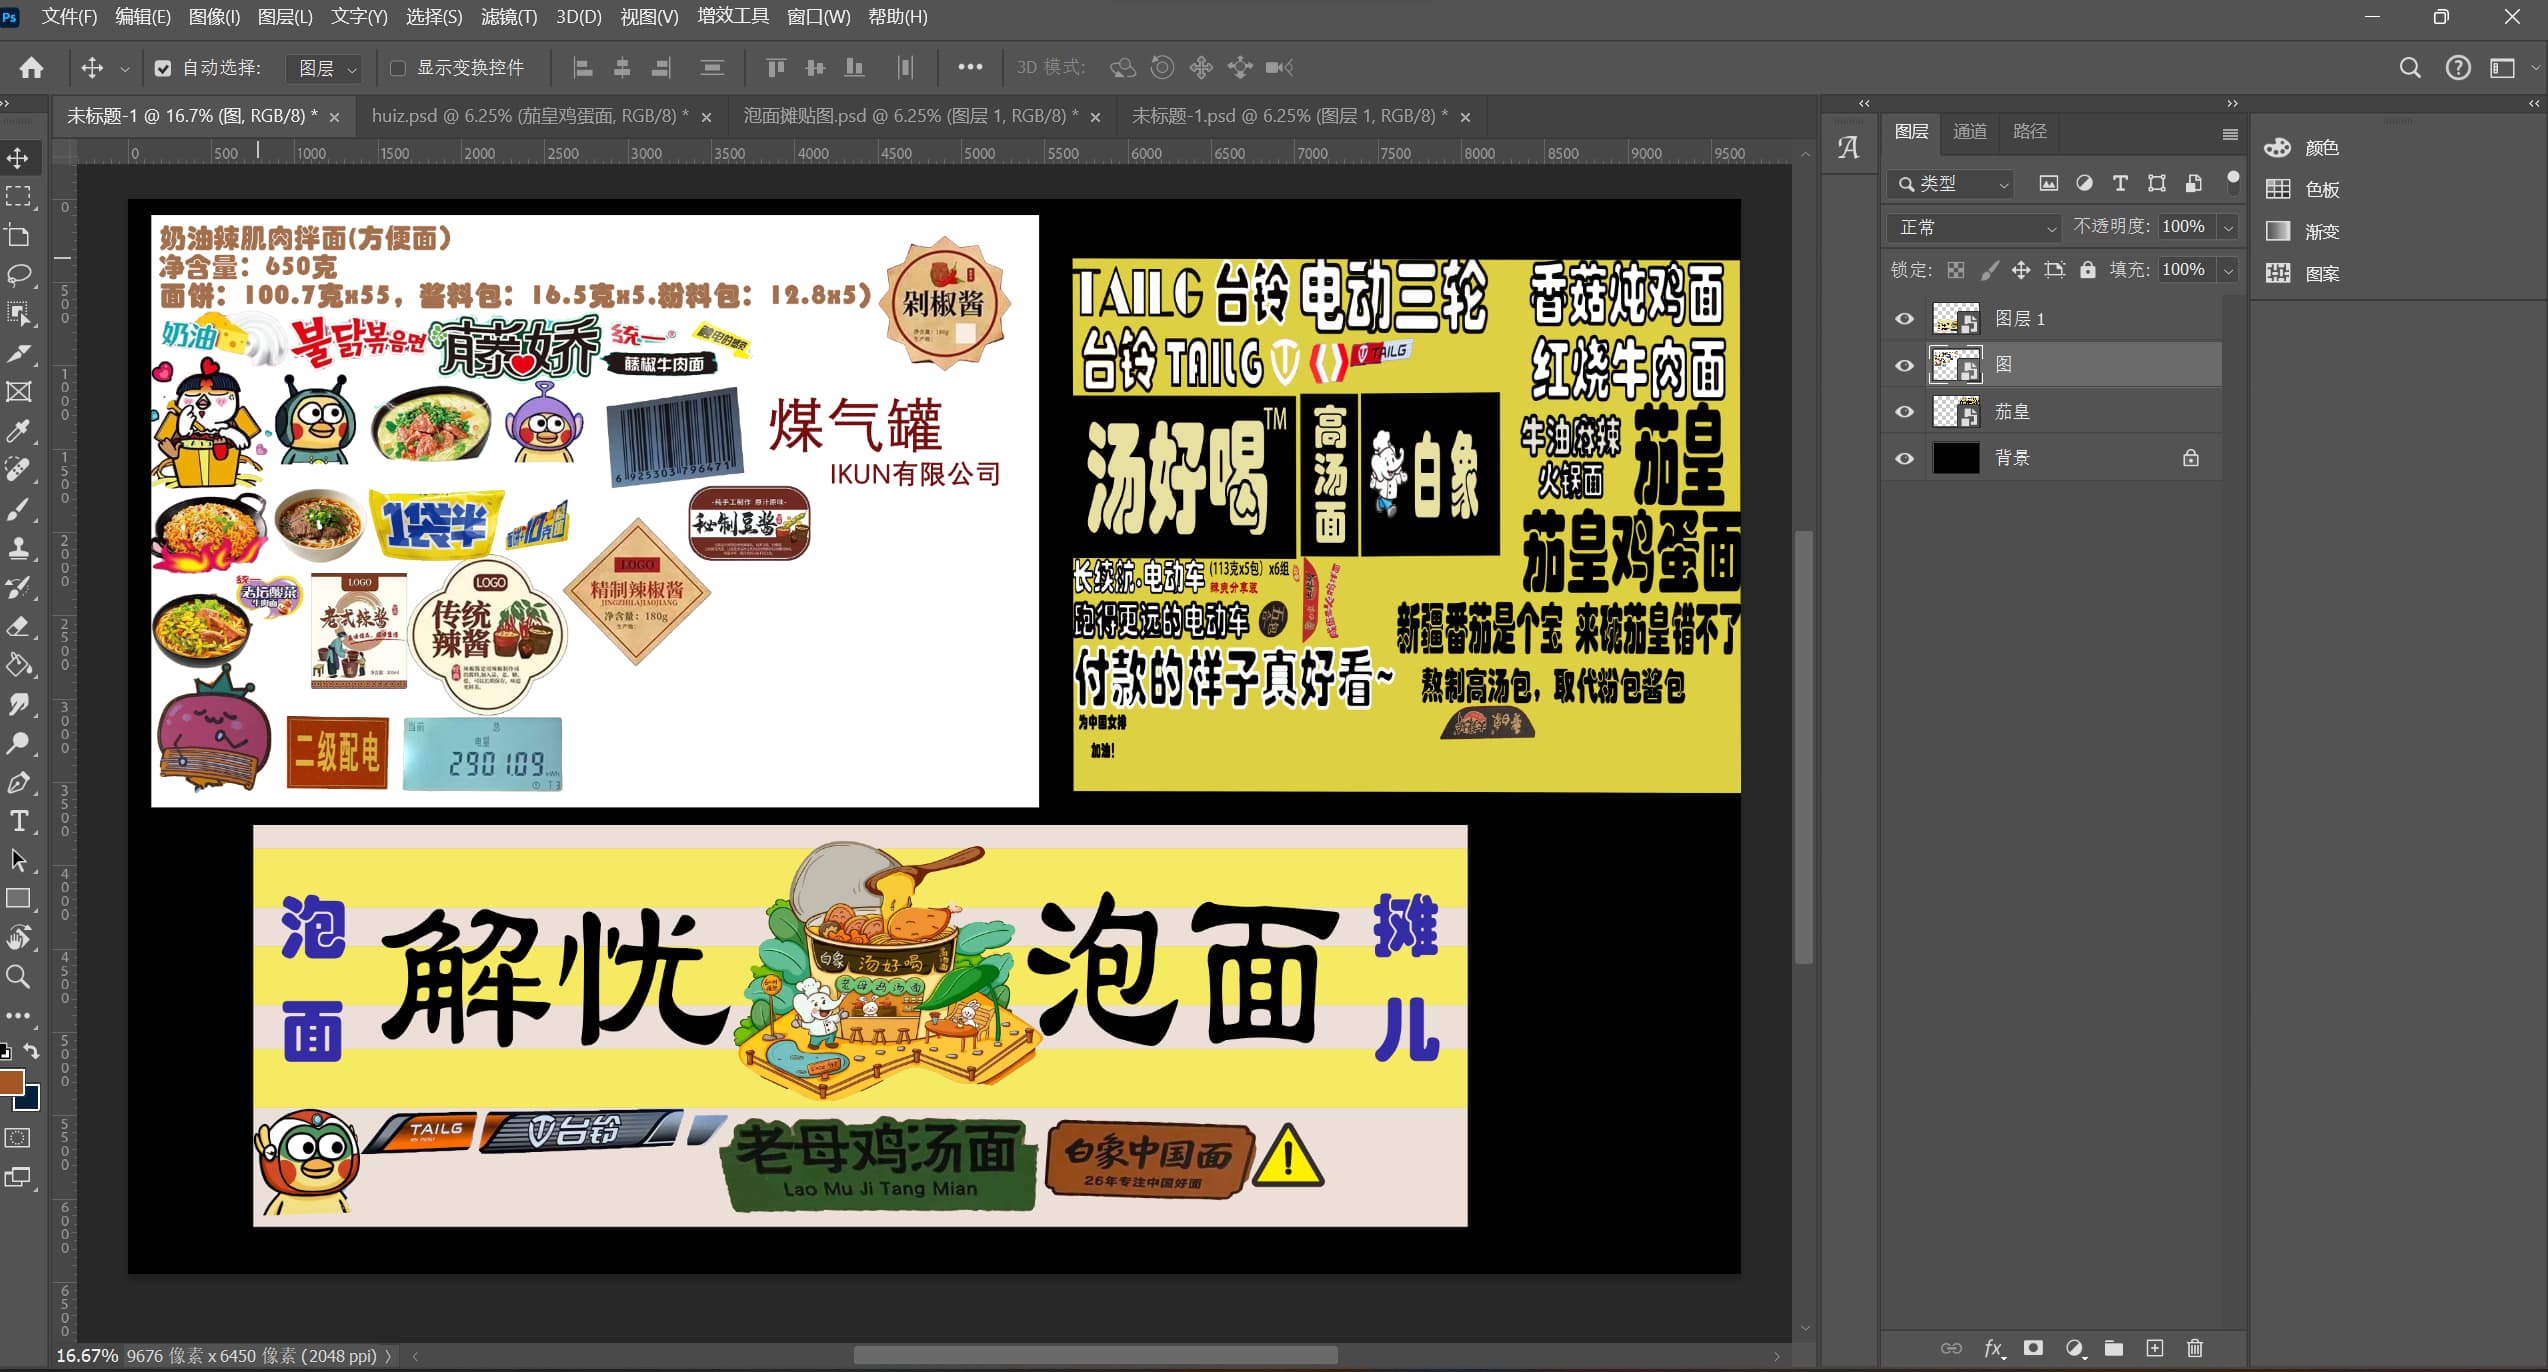Switch to the 通道 tab
The height and width of the screenshot is (1372, 2548).
(1969, 131)
